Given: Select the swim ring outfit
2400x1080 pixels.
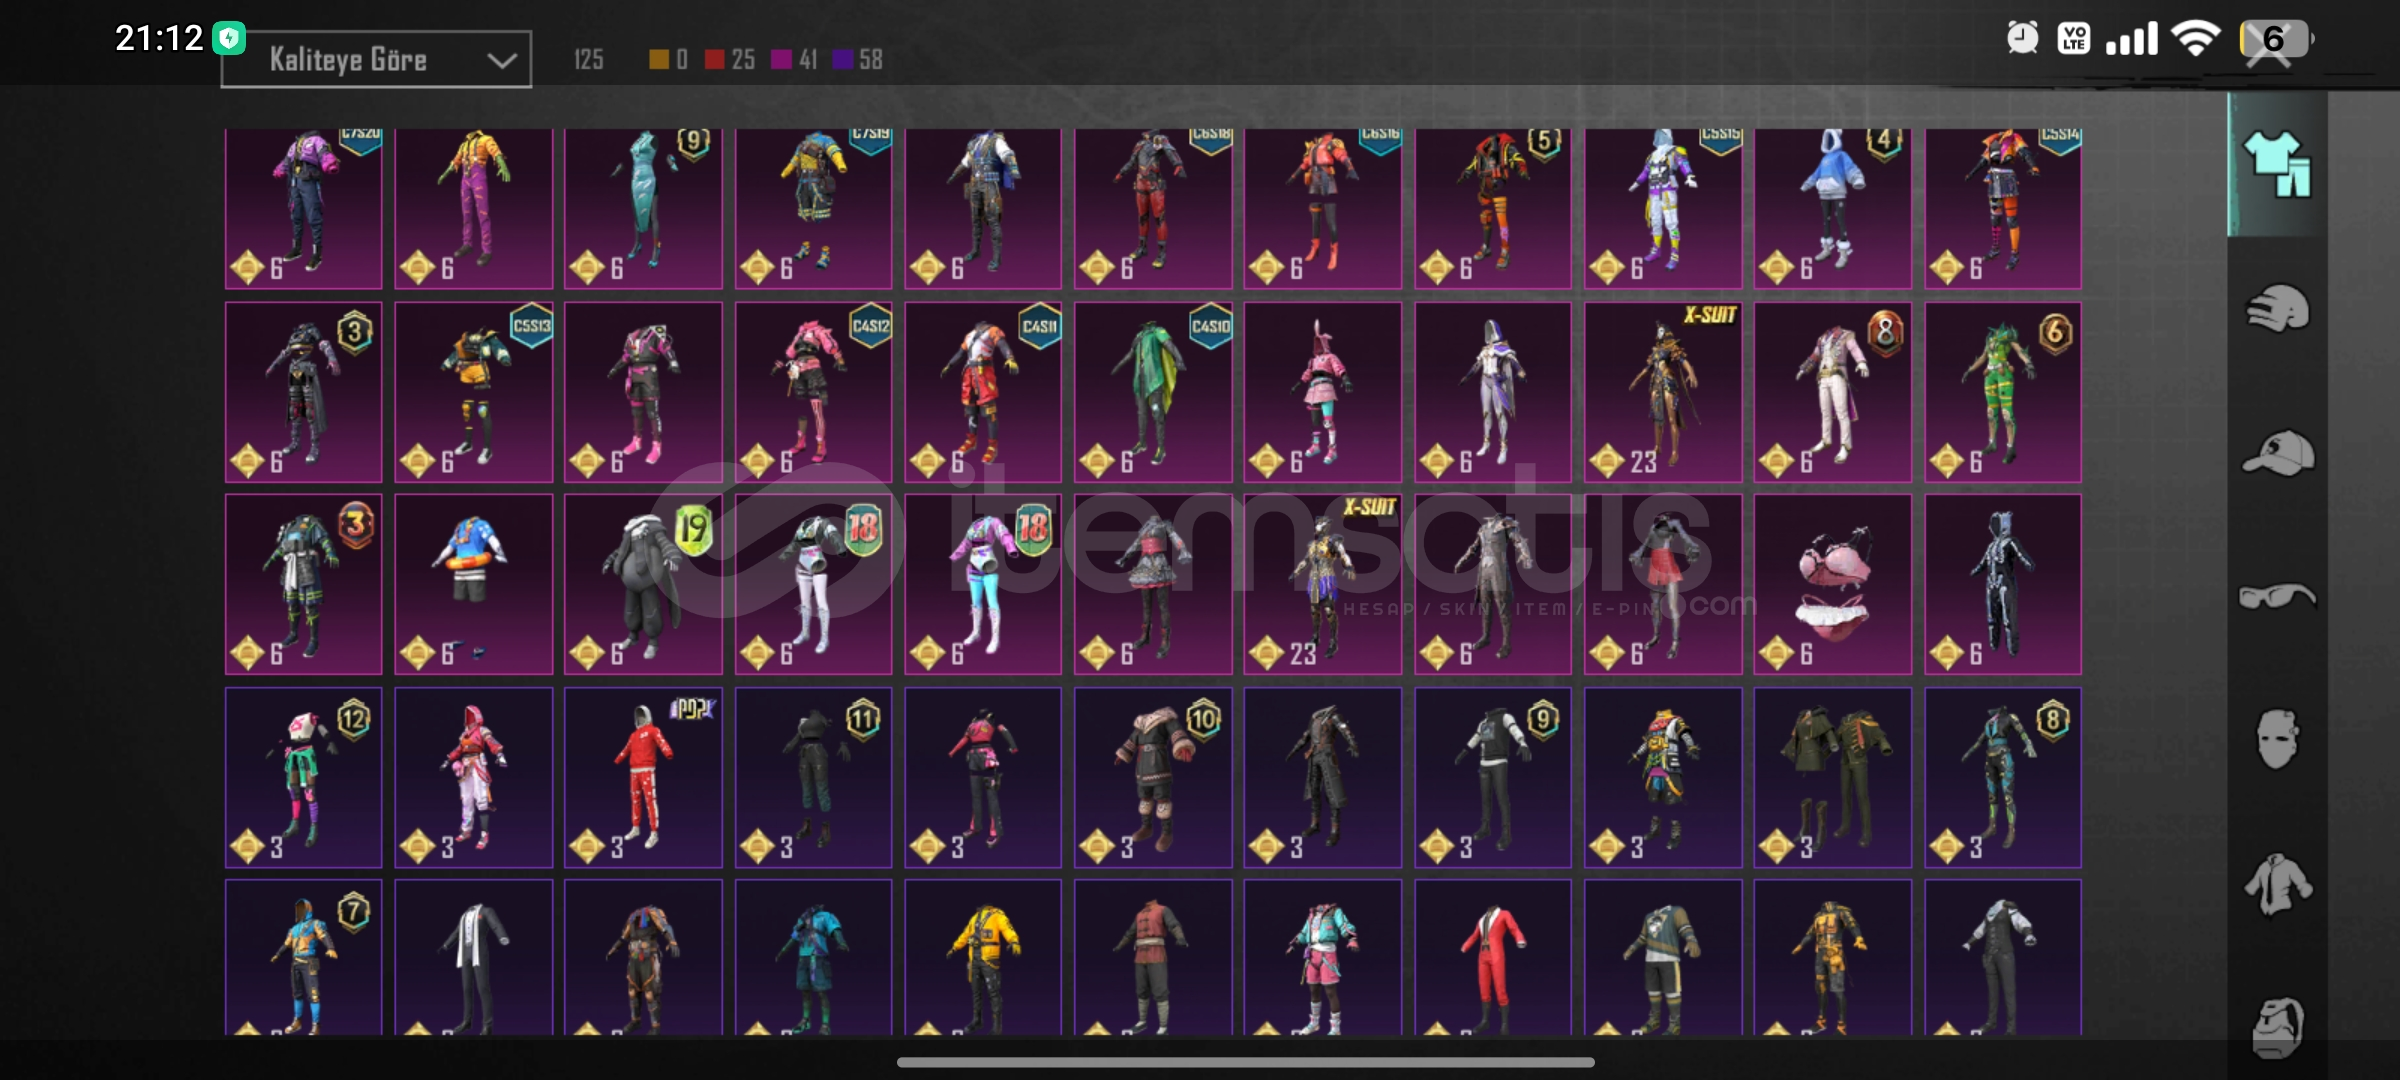Looking at the screenshot, I should 473,584.
